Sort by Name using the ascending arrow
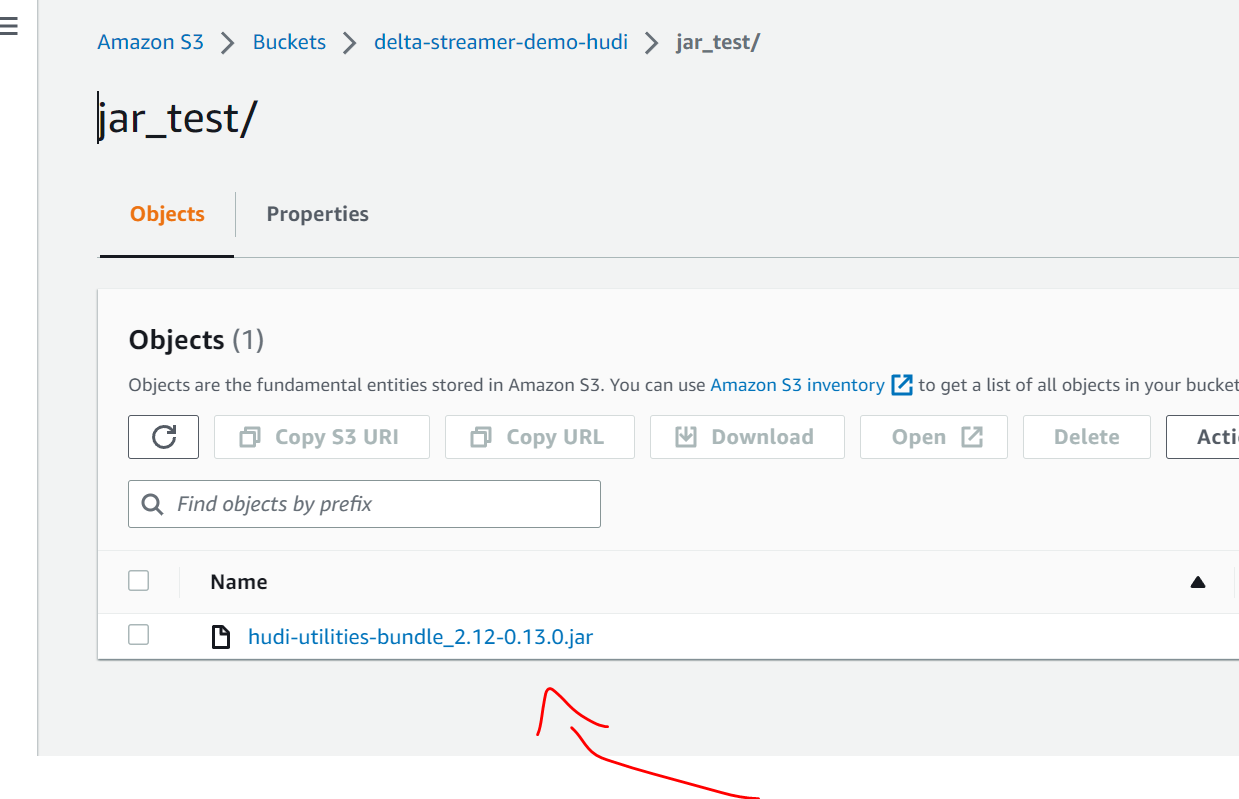This screenshot has width=1239, height=799. coord(1198,582)
